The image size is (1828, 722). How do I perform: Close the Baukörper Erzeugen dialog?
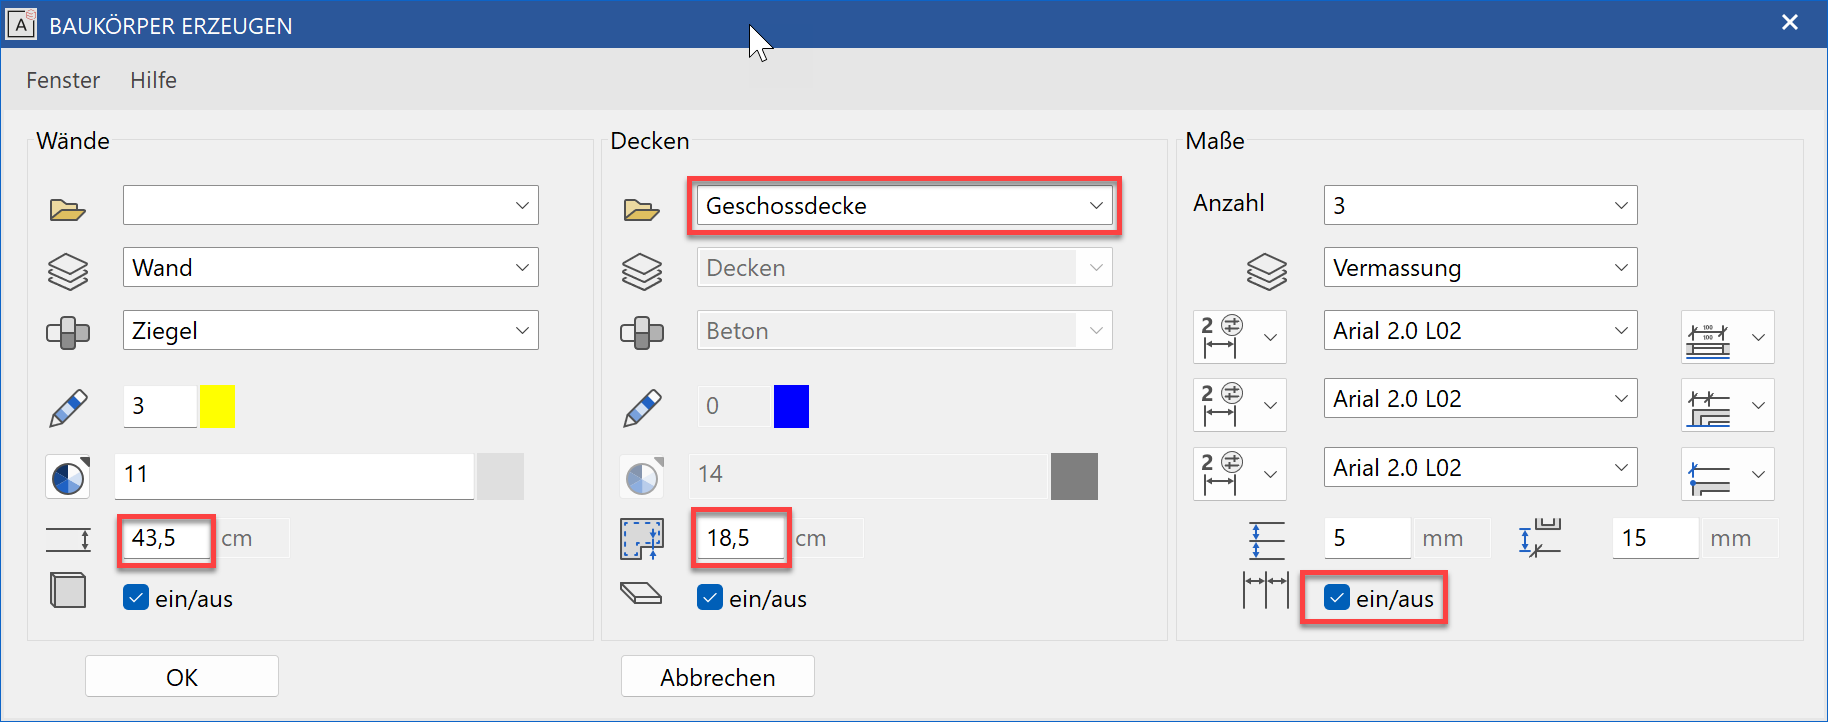tap(1790, 22)
